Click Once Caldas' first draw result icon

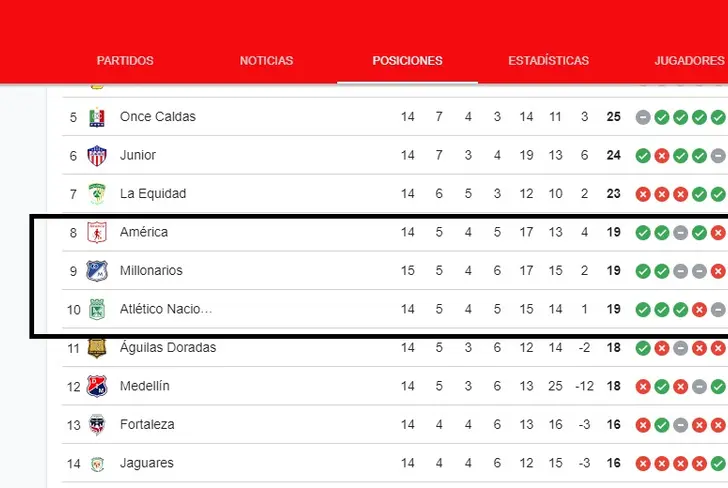click(x=643, y=117)
